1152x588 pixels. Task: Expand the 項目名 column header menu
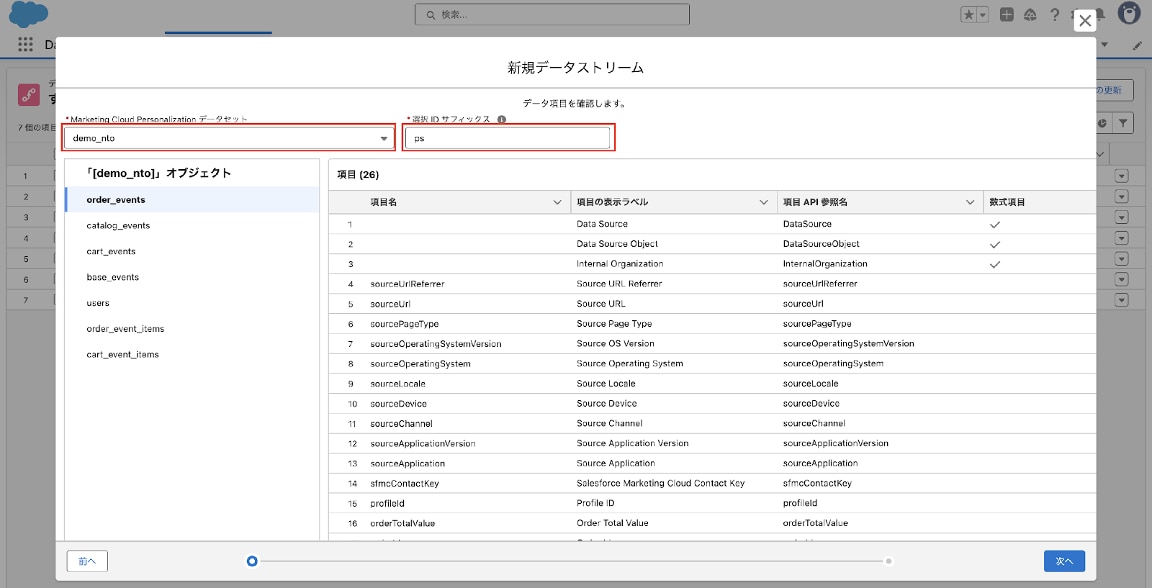(x=557, y=202)
